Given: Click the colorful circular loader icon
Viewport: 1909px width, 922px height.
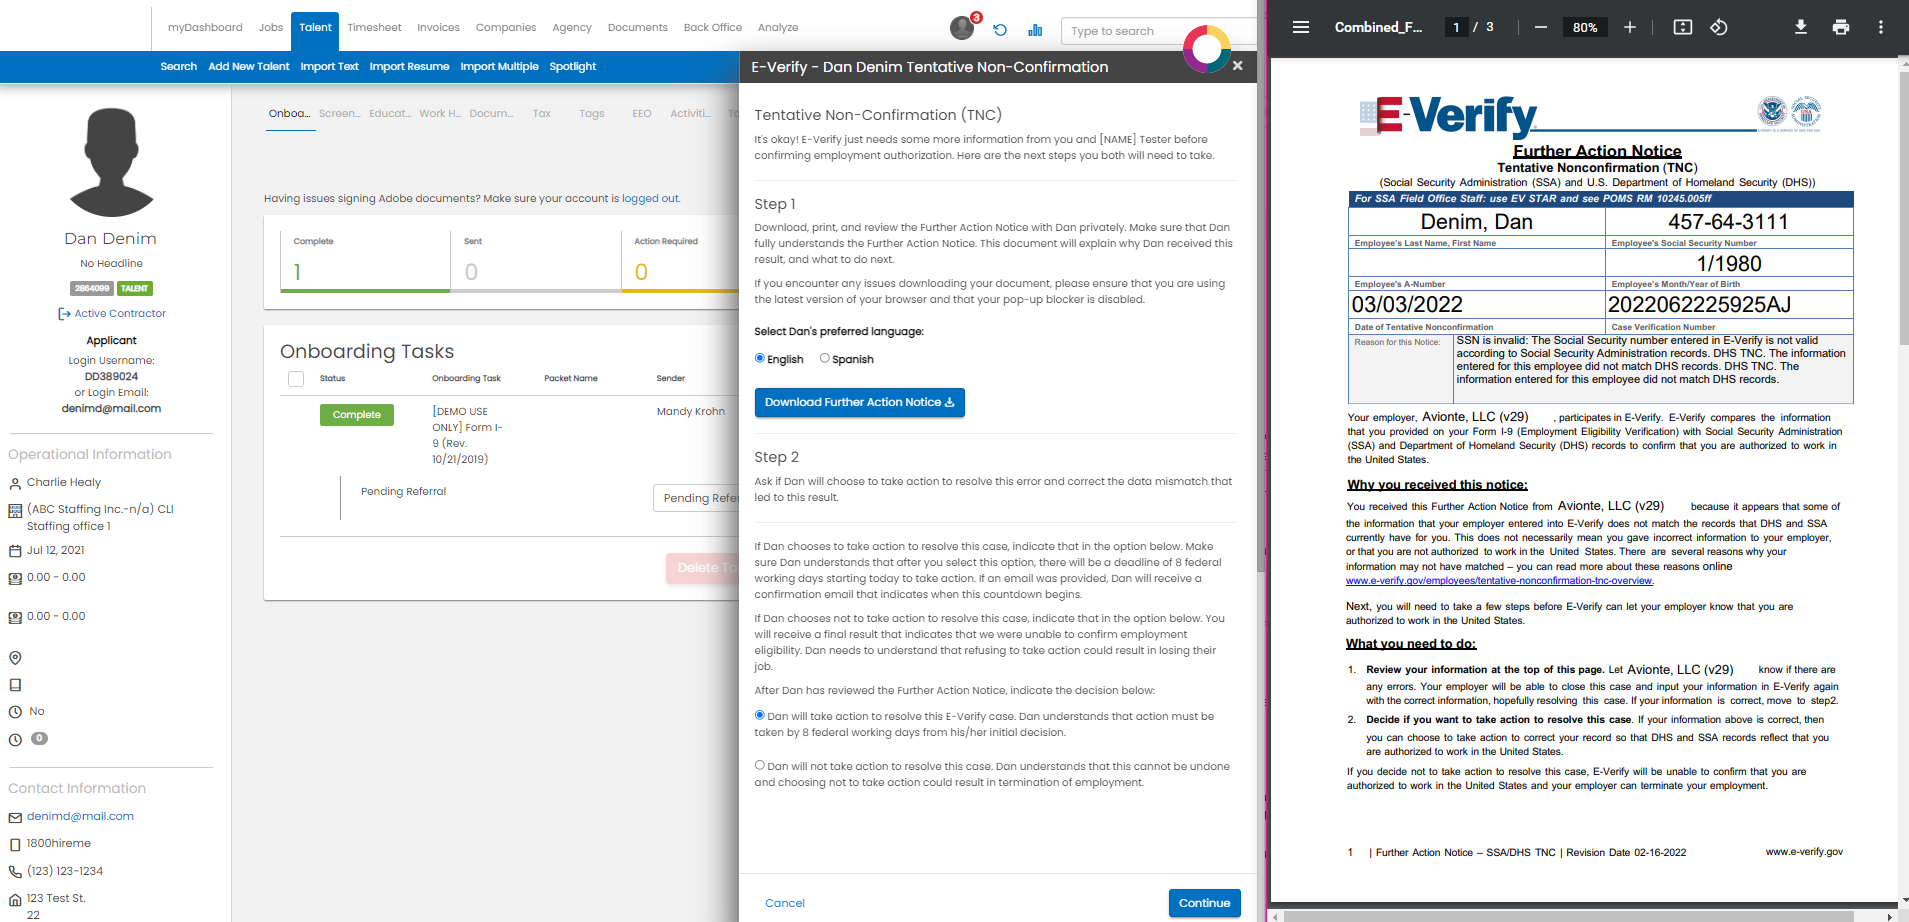Looking at the screenshot, I should coord(1207,49).
